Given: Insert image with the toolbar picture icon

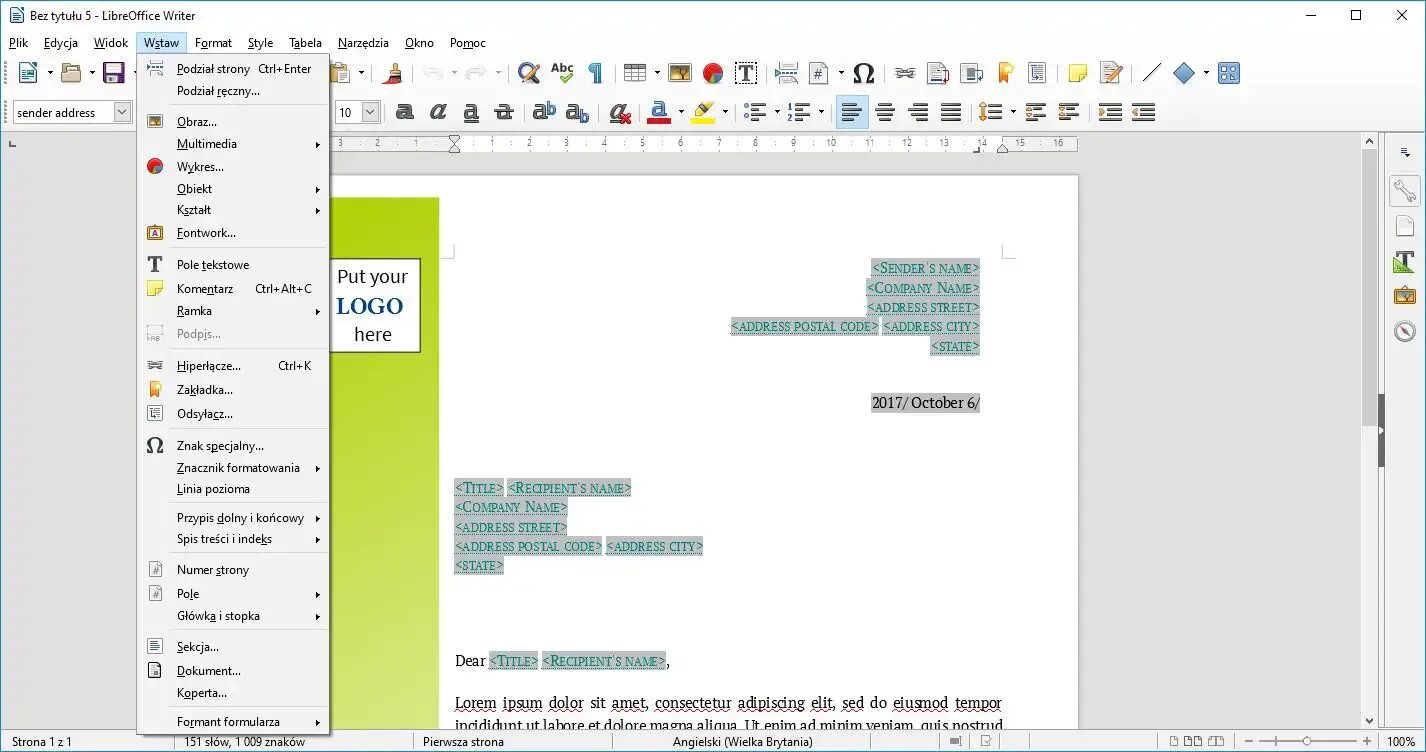Looking at the screenshot, I should pyautogui.click(x=680, y=73).
